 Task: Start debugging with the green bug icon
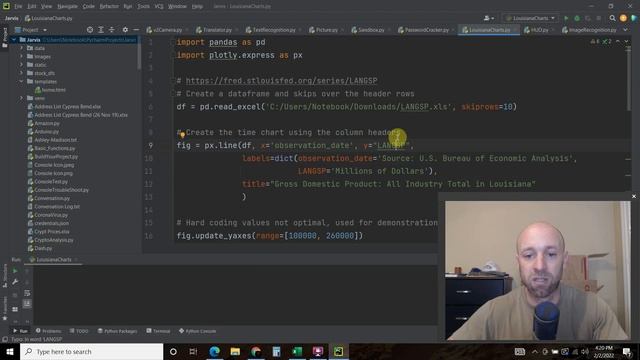(577, 18)
